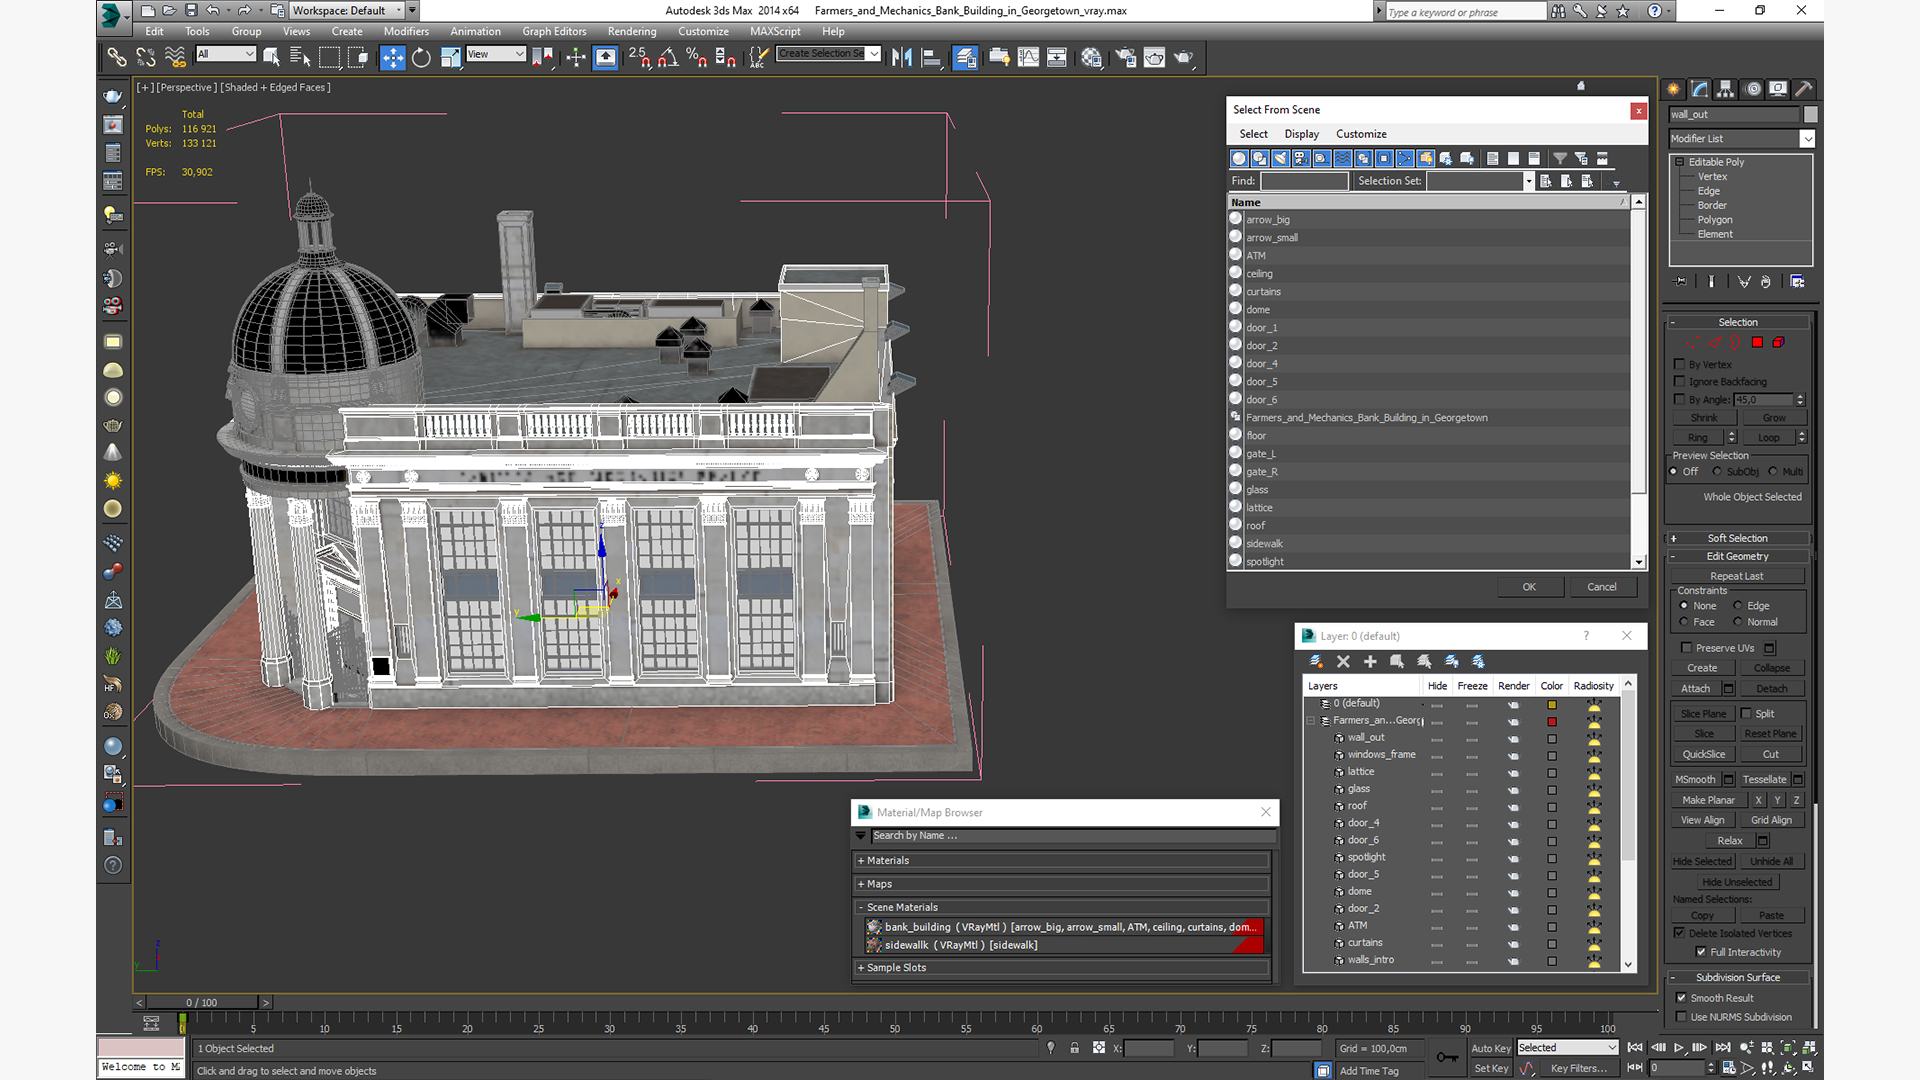Enable the By Vertex checkbox

[x=1680, y=364]
